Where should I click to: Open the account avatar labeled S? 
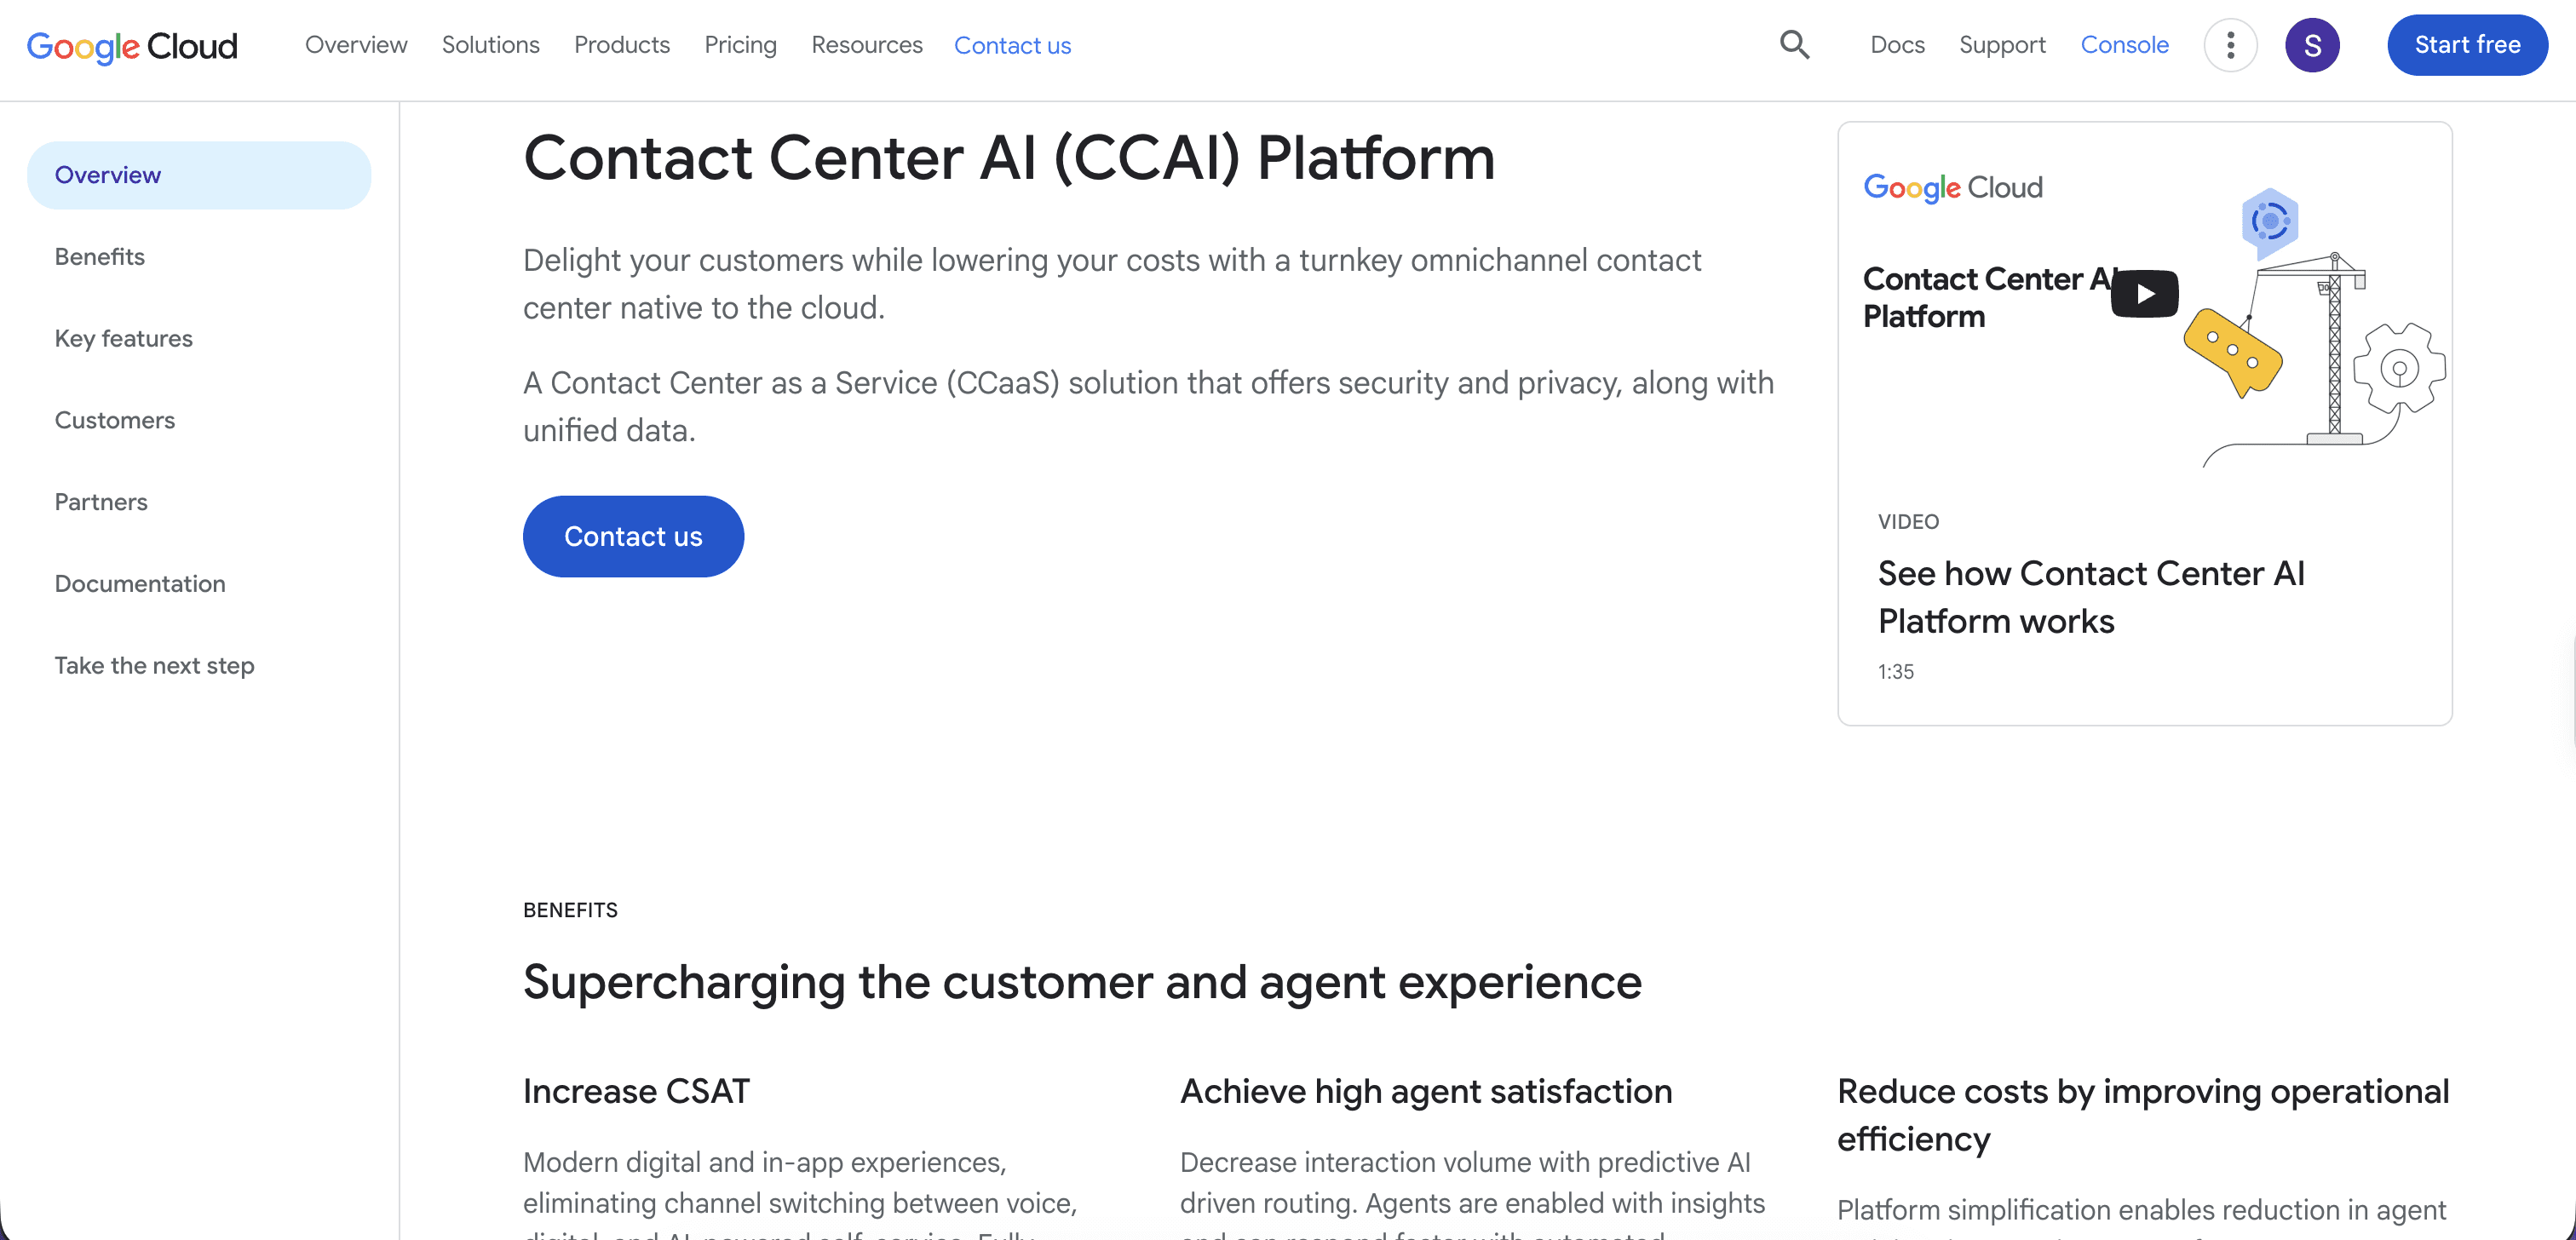[x=2312, y=45]
